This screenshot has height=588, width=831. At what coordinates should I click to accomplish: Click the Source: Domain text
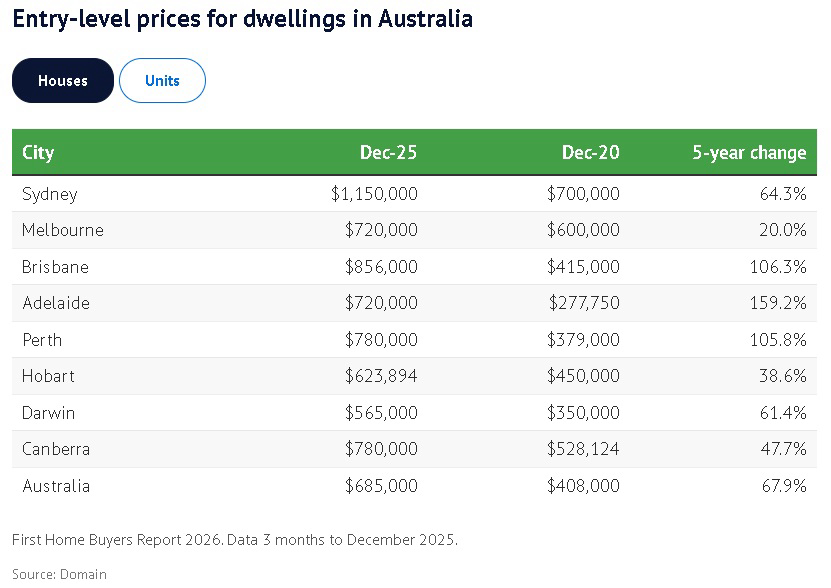[x=59, y=574]
